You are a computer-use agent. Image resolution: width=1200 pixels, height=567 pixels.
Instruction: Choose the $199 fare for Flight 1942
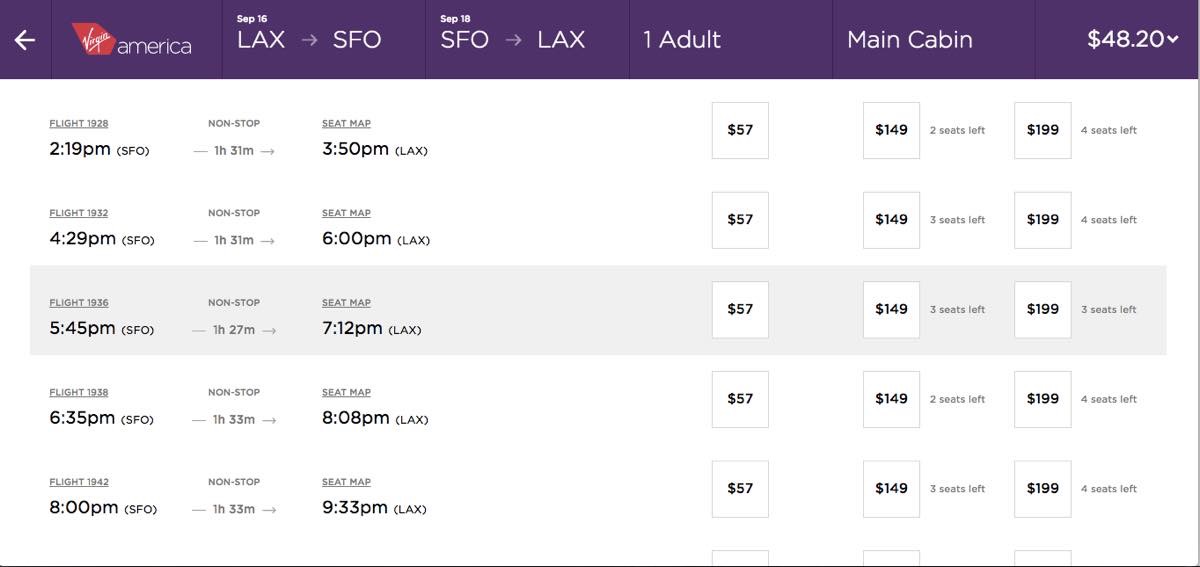1042,489
